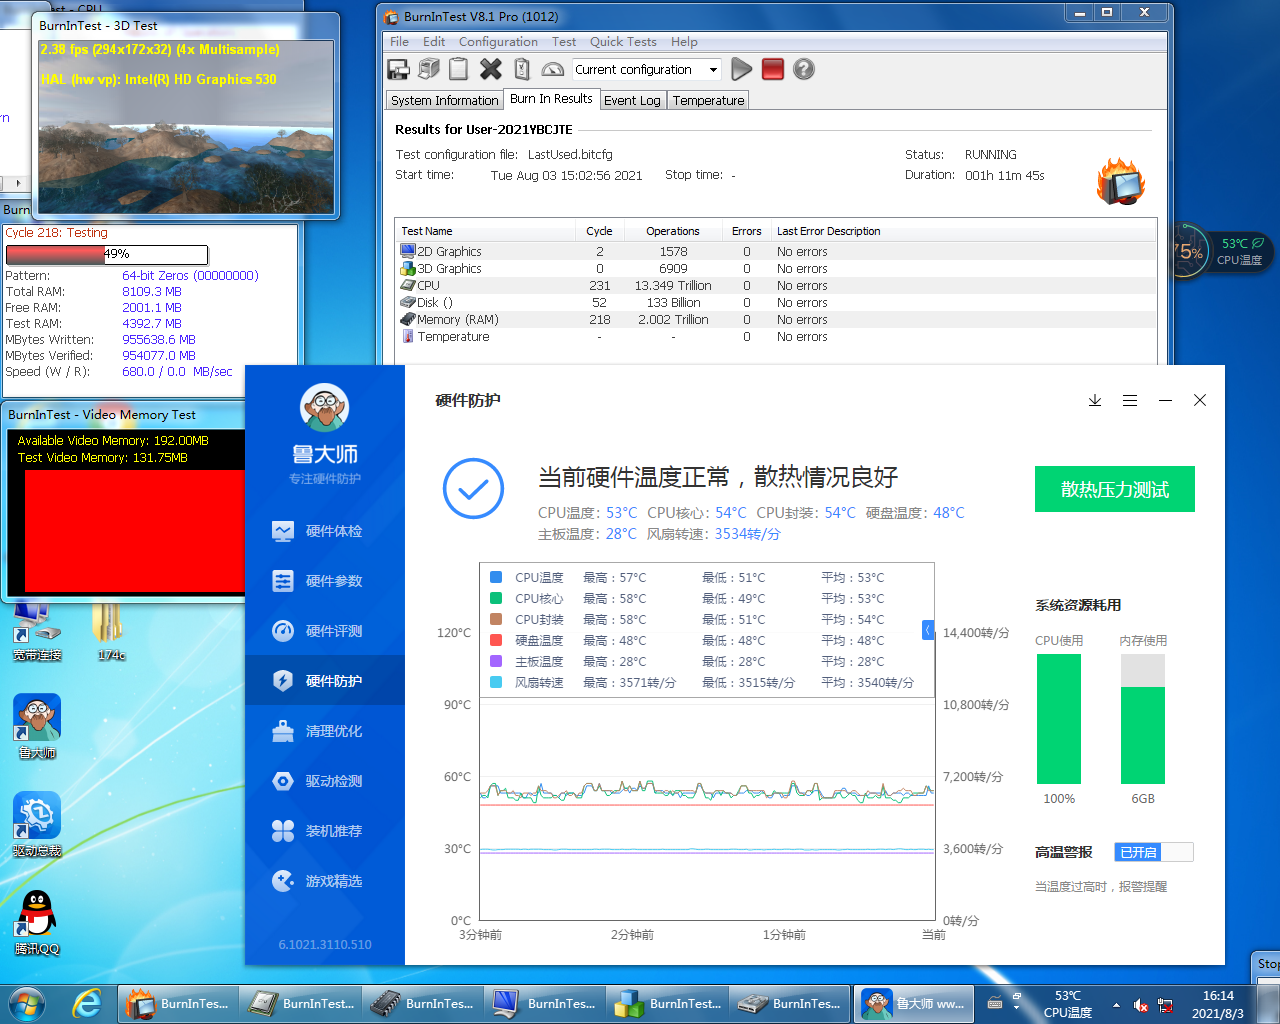Stop the running test via red square icon
The height and width of the screenshot is (1024, 1280).
coord(772,69)
